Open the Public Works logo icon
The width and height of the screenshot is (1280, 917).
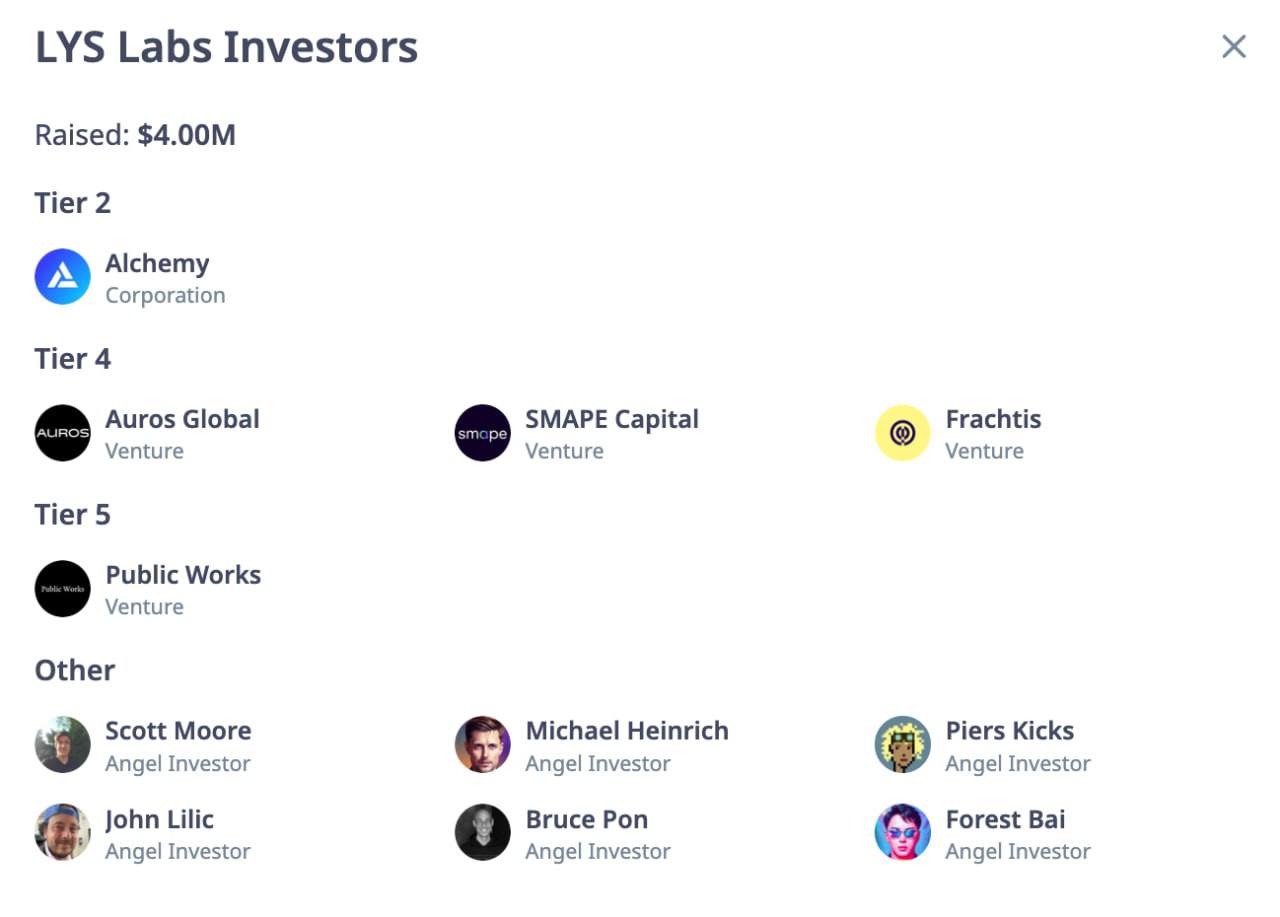point(63,589)
